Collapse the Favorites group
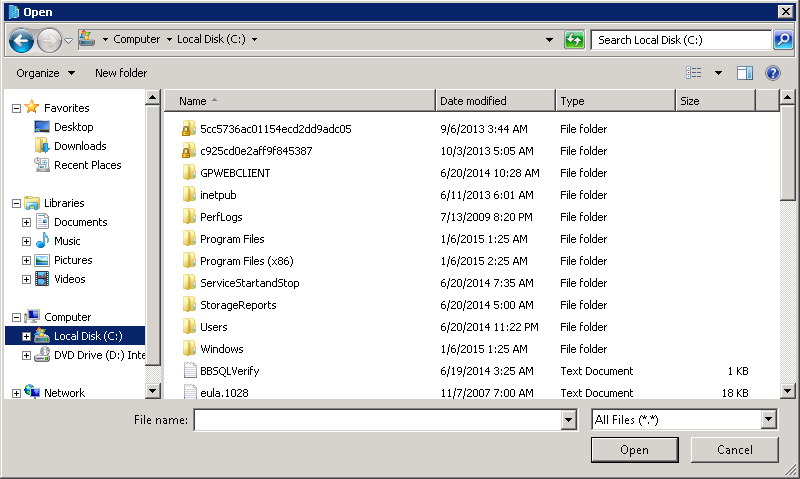 click(16, 108)
